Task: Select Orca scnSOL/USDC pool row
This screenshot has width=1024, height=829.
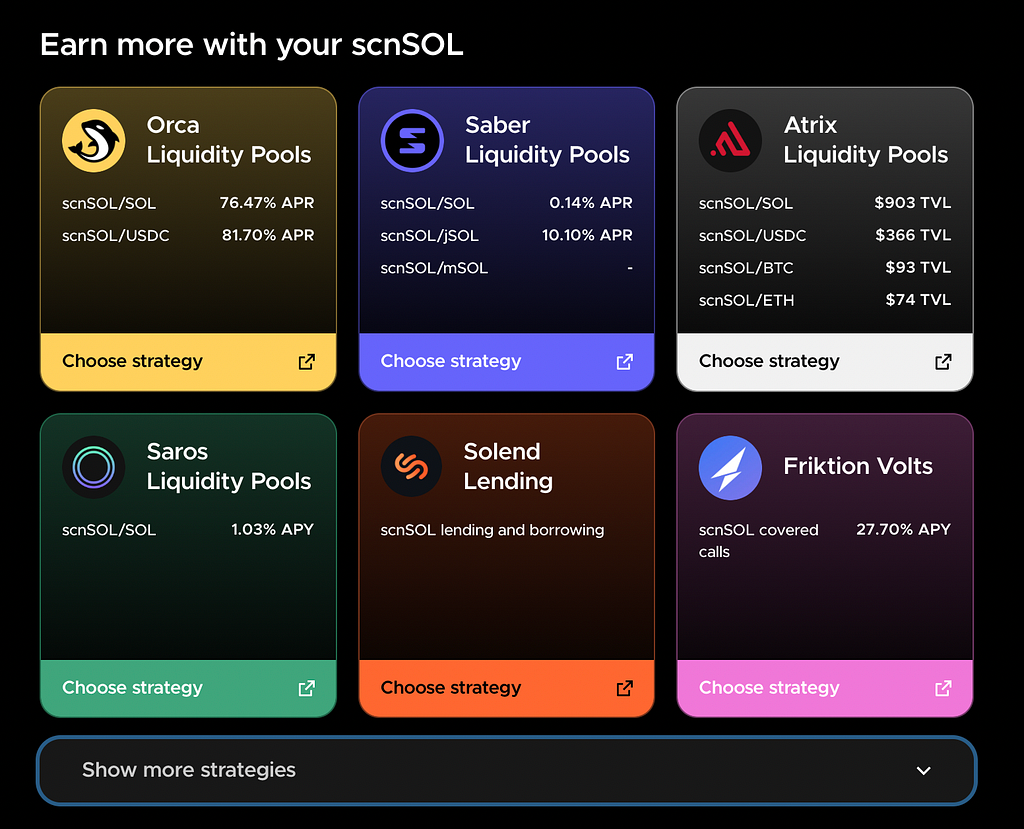Action: point(188,235)
